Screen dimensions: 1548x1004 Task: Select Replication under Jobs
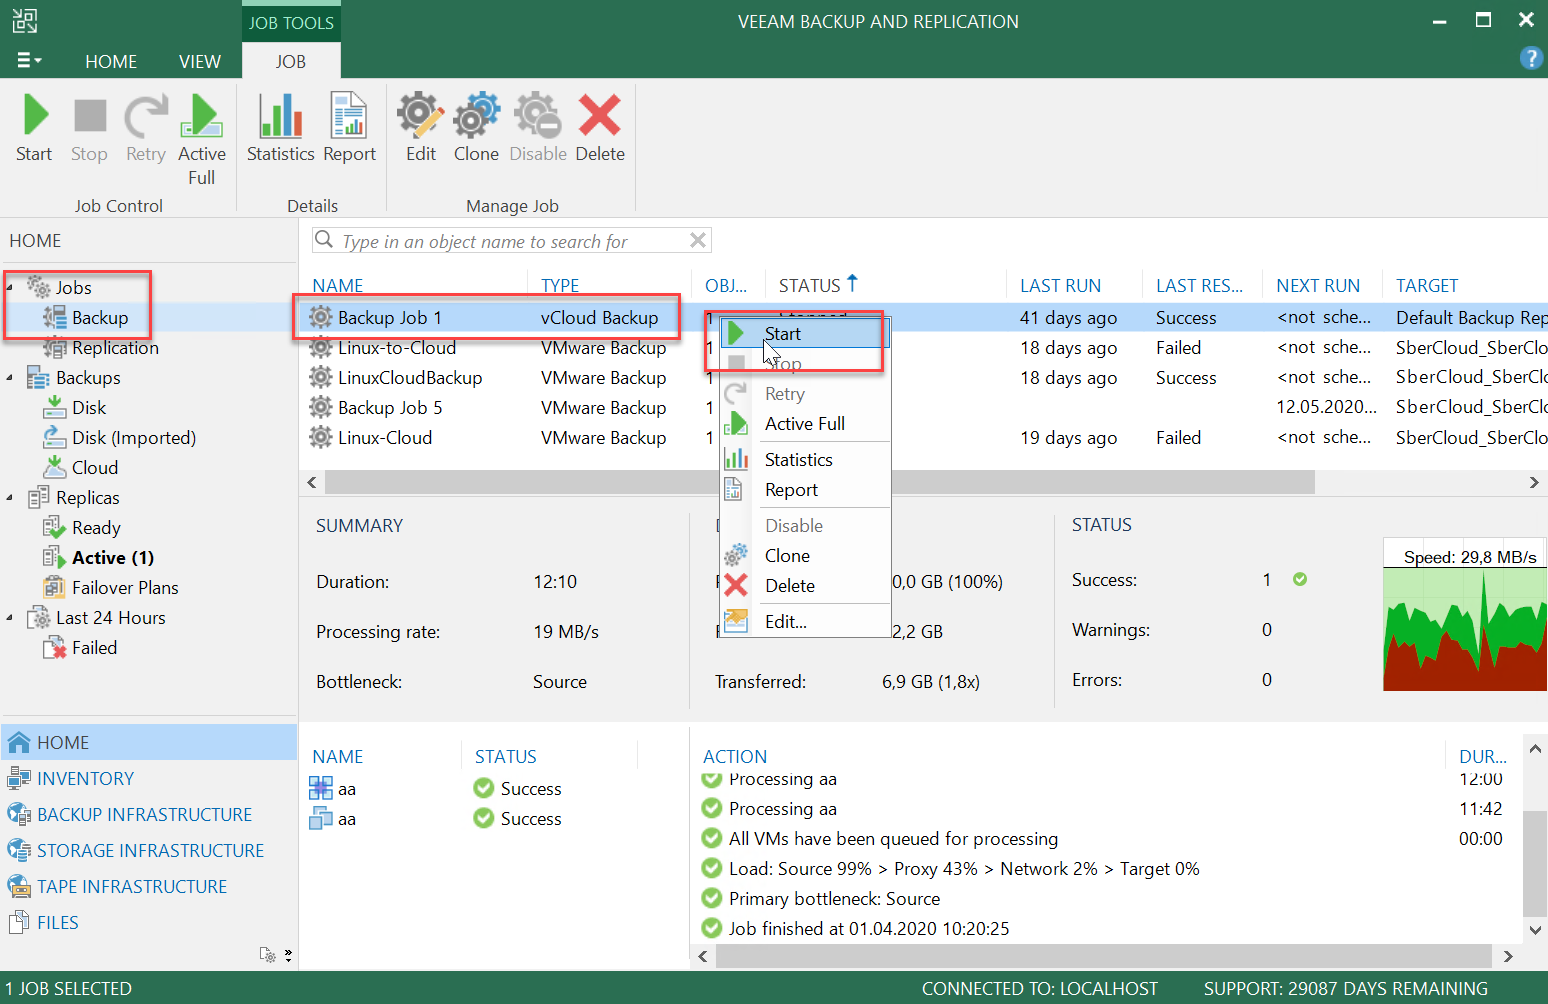tap(115, 348)
